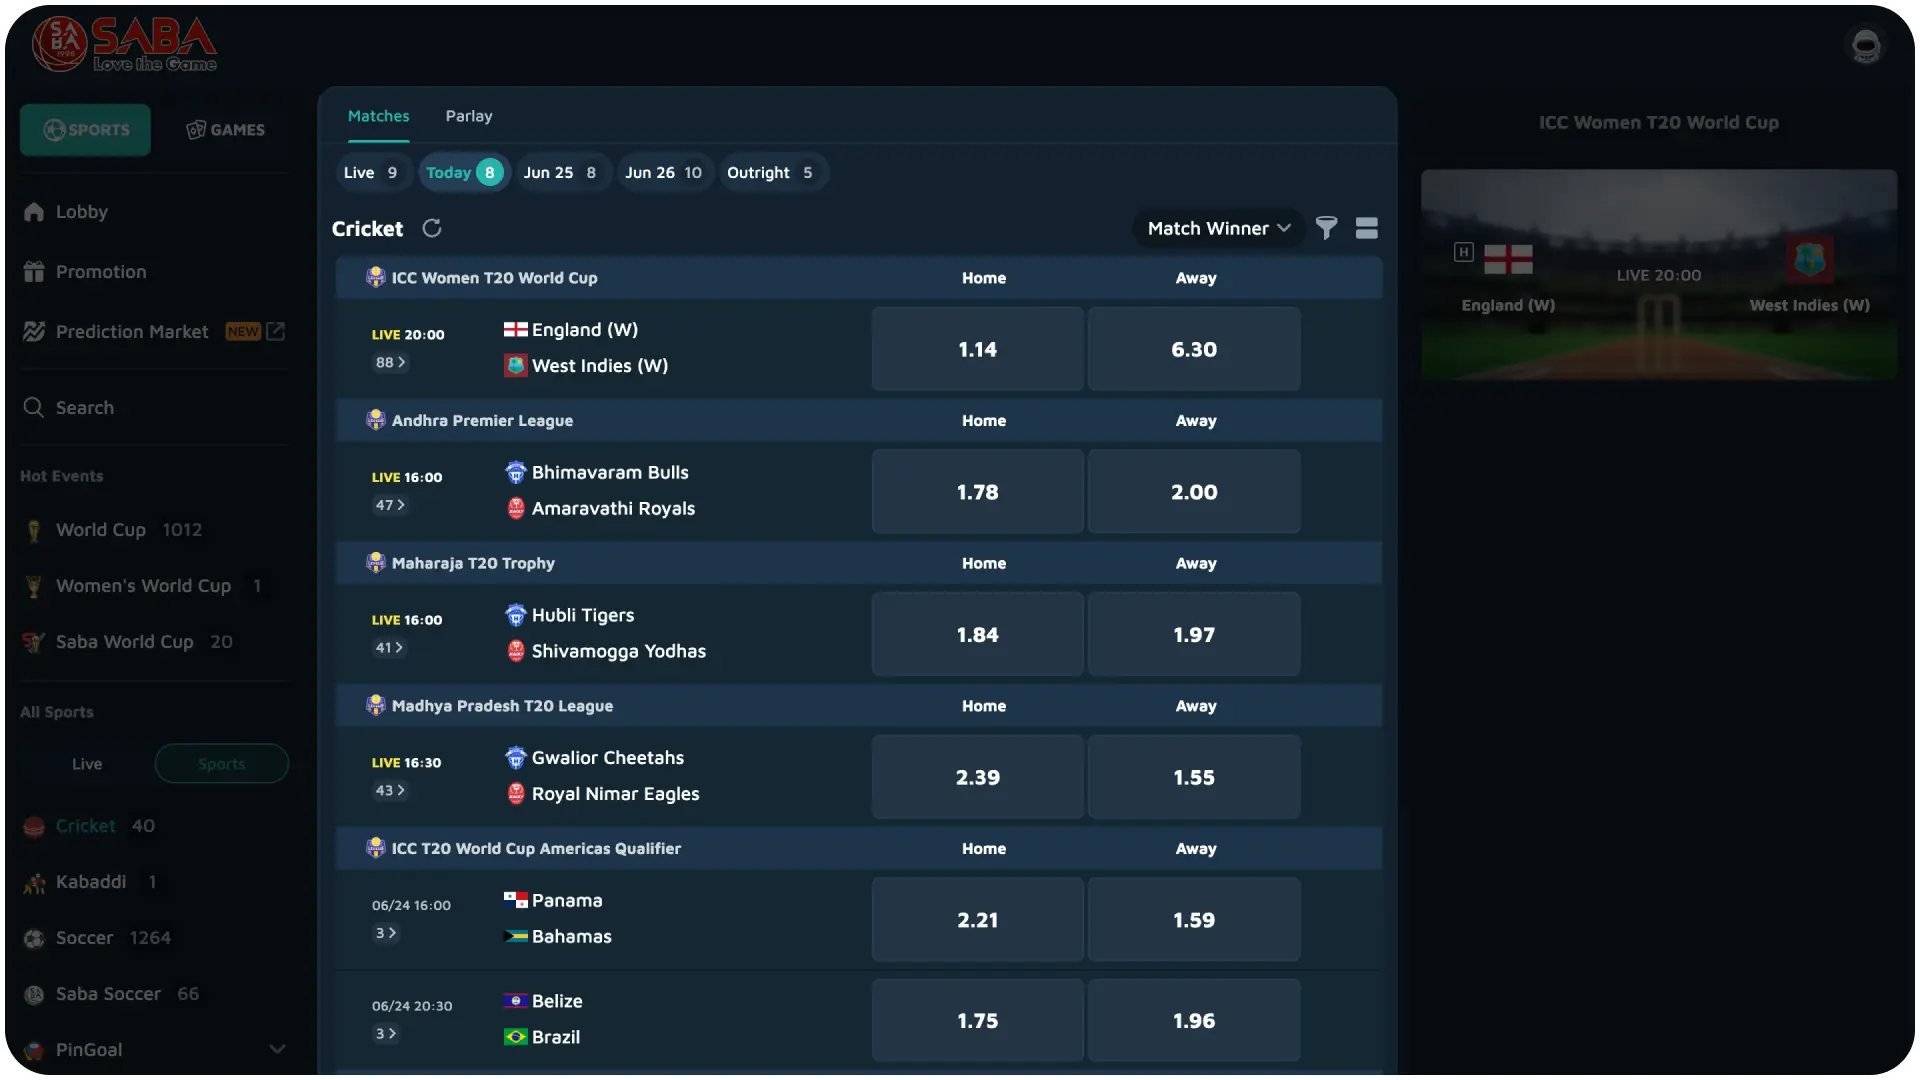
Task: Expand the PinGoal sidebar chevron
Action: click(x=277, y=1049)
